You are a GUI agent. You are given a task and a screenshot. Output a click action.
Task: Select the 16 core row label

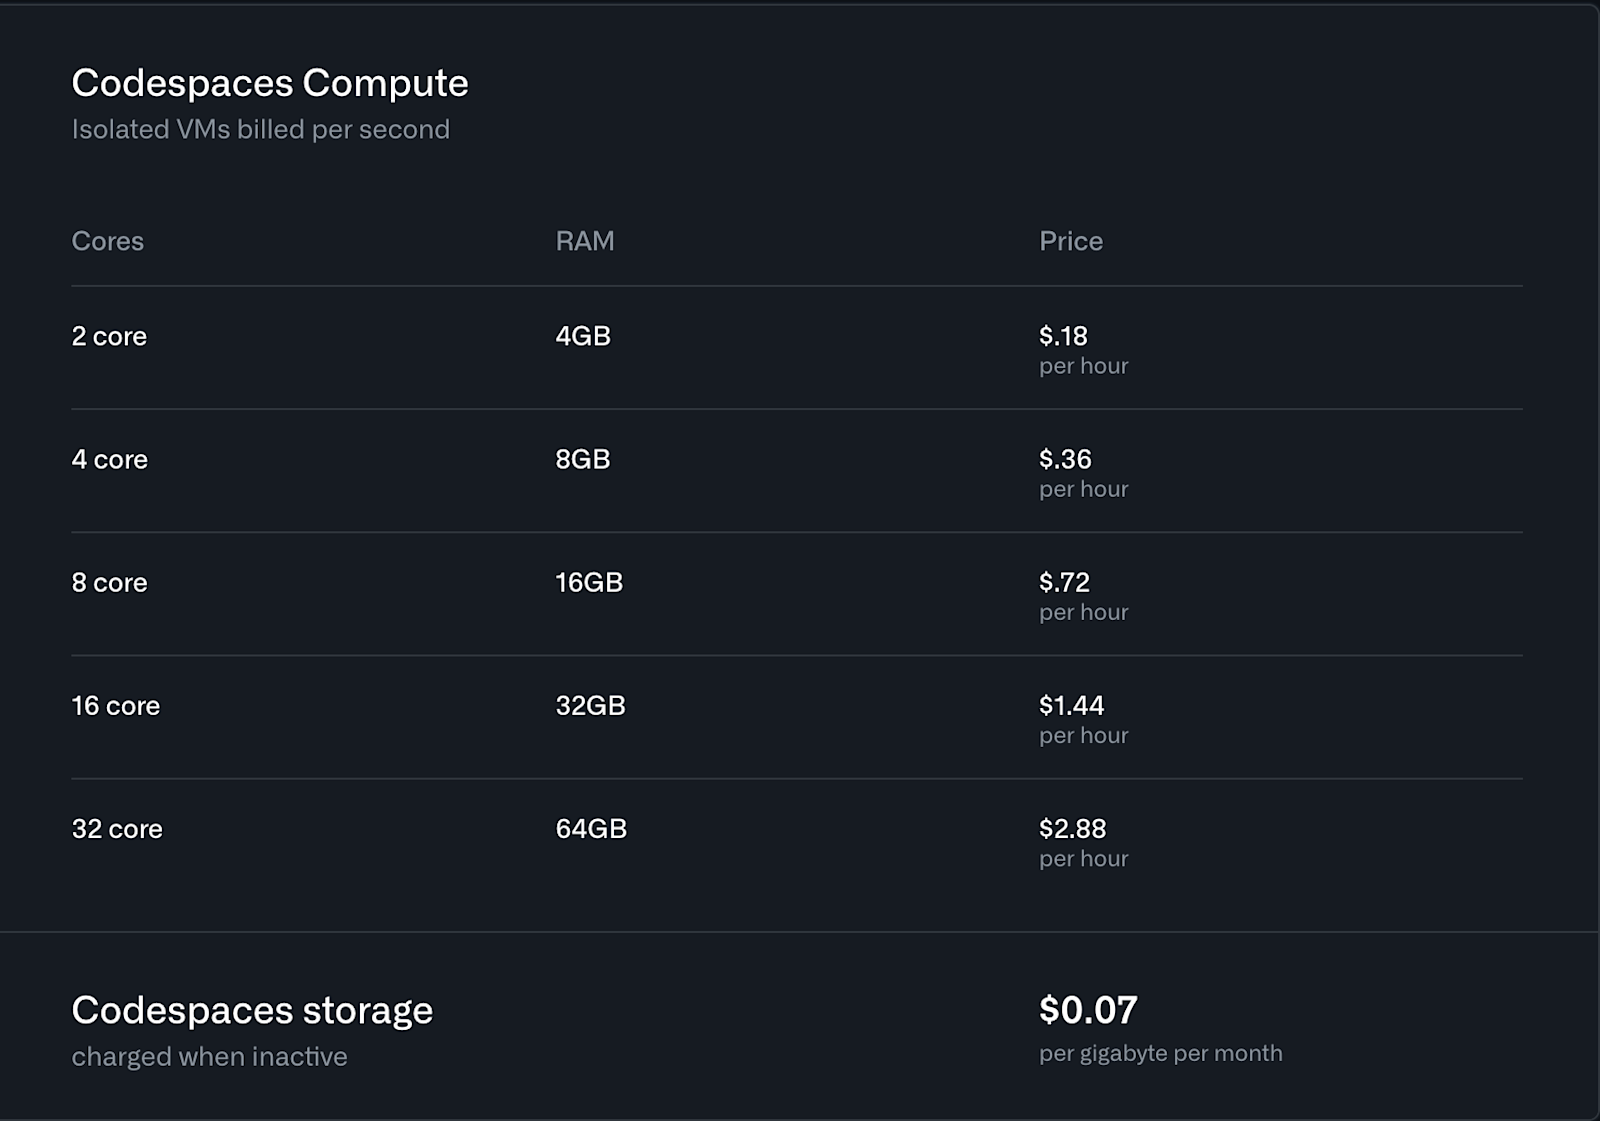(115, 705)
